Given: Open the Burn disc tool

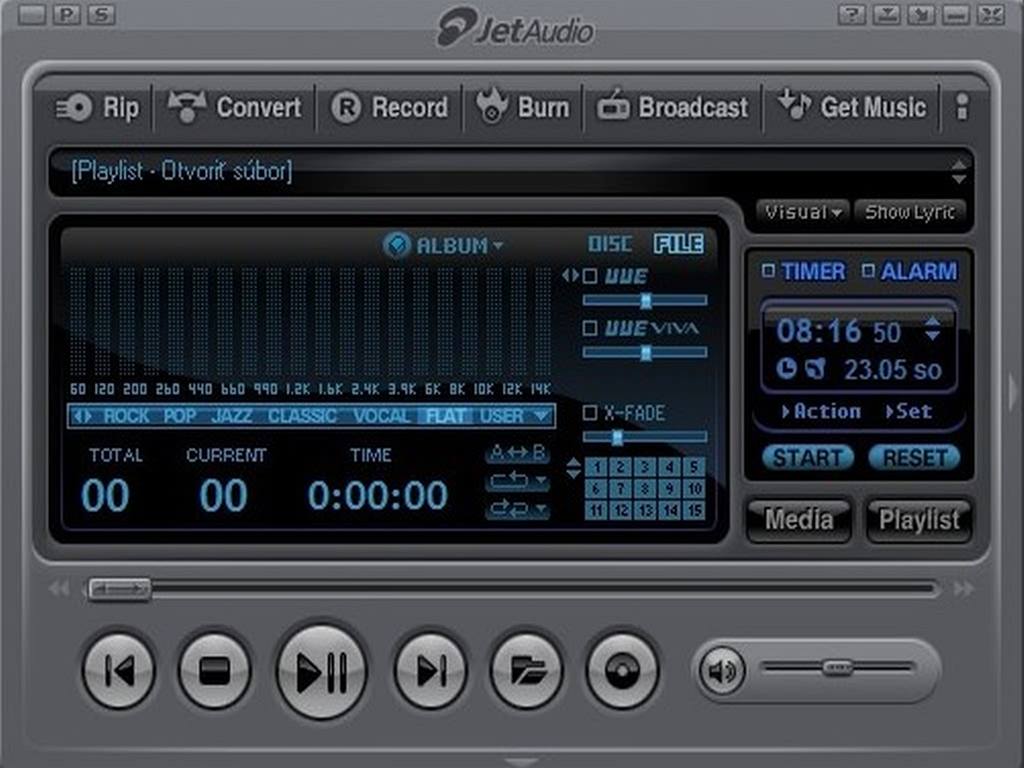Looking at the screenshot, I should point(522,106).
